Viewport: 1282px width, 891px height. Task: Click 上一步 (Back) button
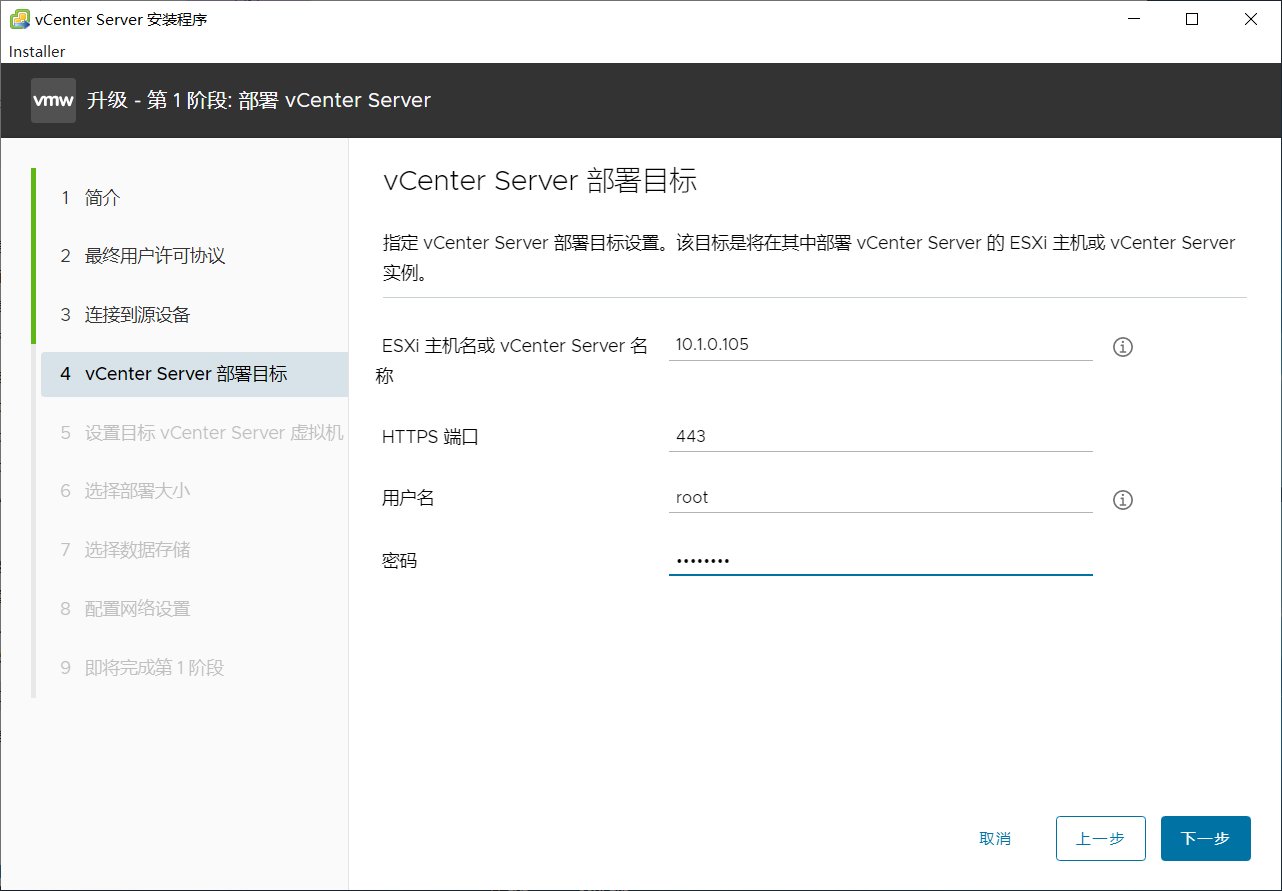pos(1100,838)
